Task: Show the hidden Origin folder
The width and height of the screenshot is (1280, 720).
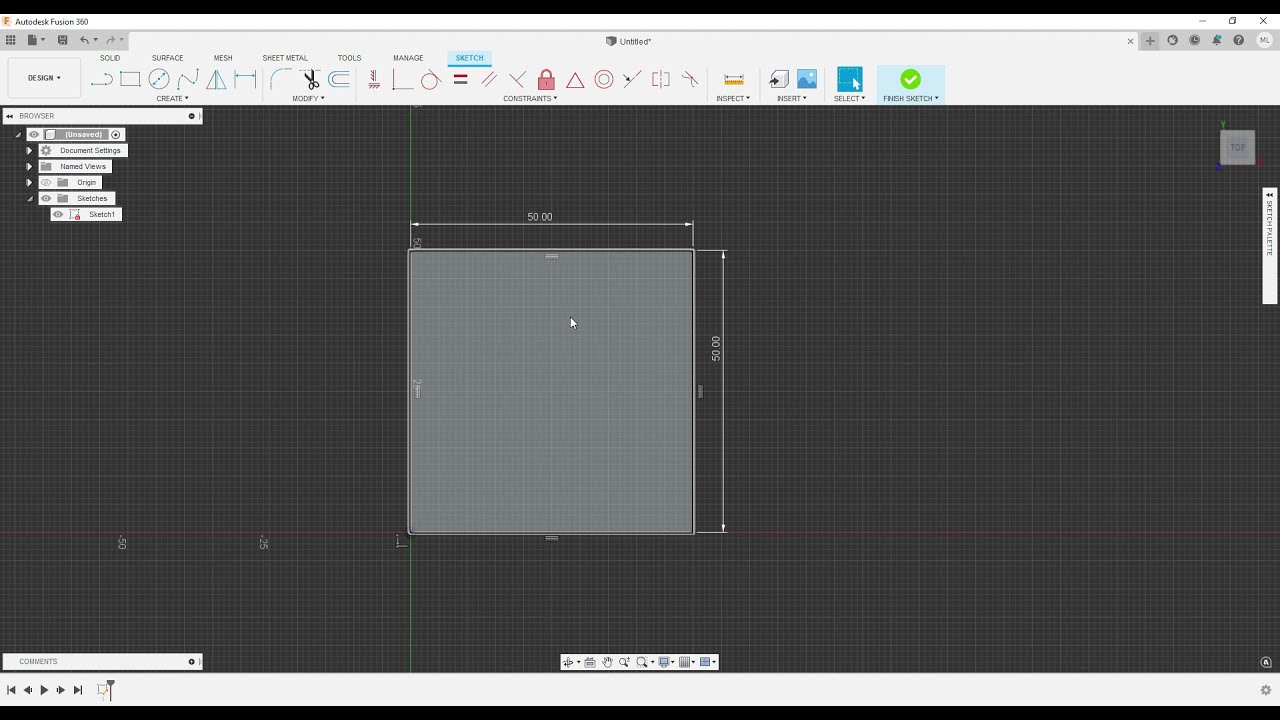Action: point(46,182)
